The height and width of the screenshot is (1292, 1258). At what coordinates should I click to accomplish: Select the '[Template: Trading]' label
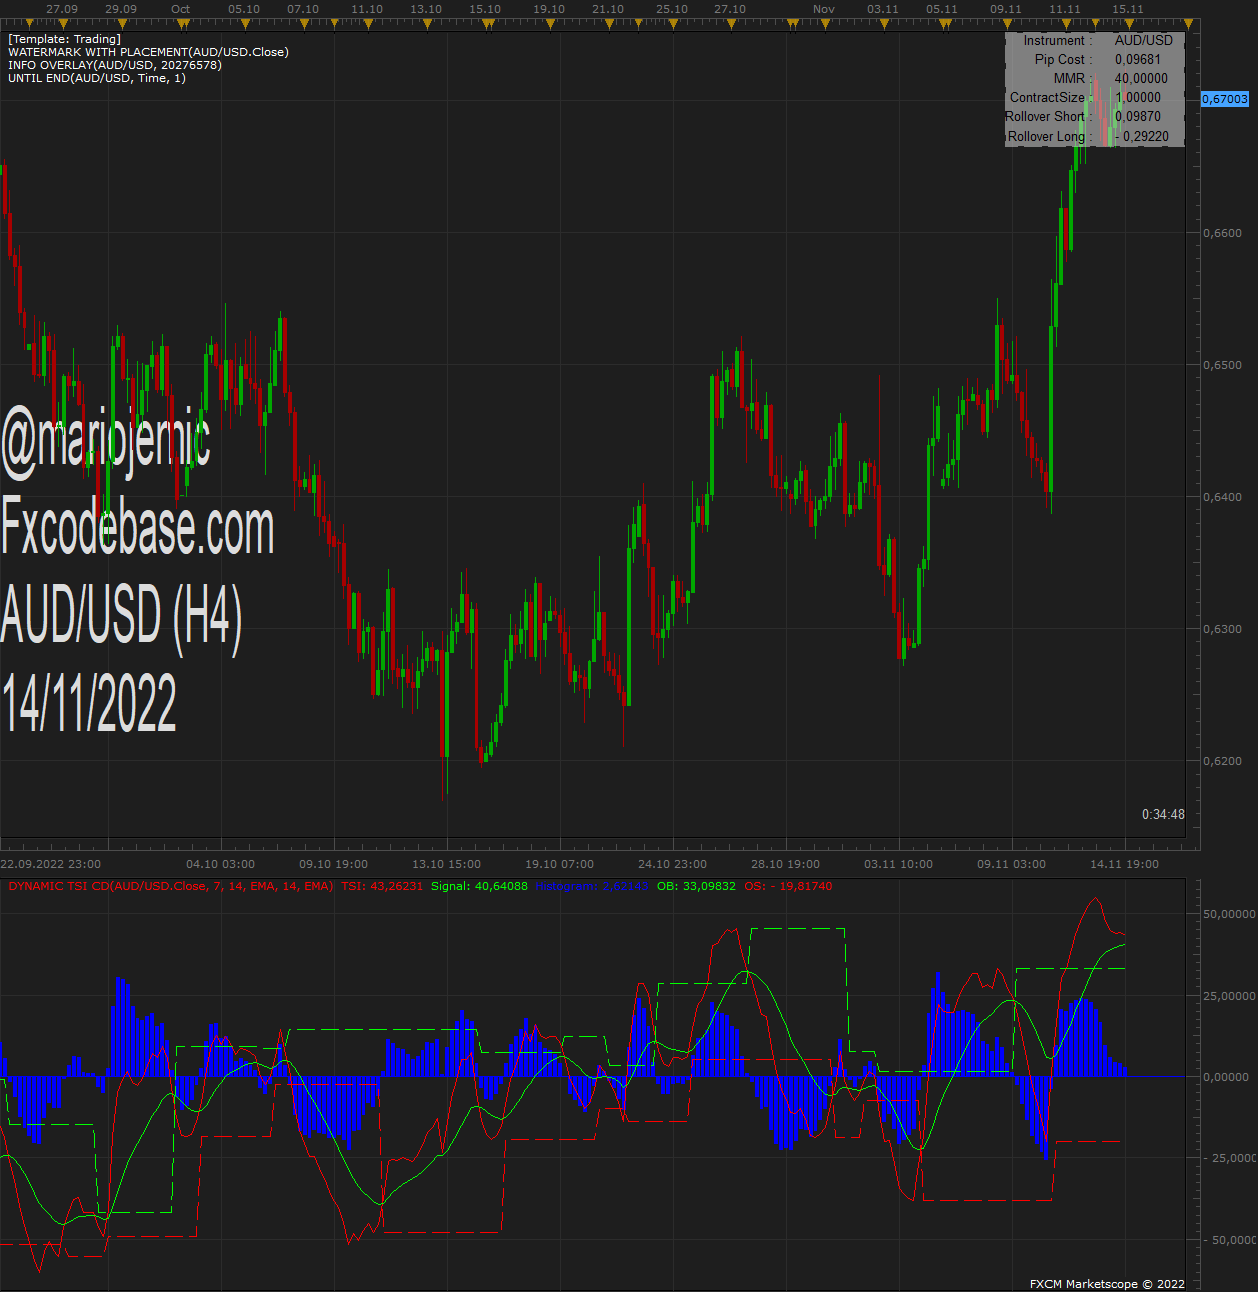[64, 39]
